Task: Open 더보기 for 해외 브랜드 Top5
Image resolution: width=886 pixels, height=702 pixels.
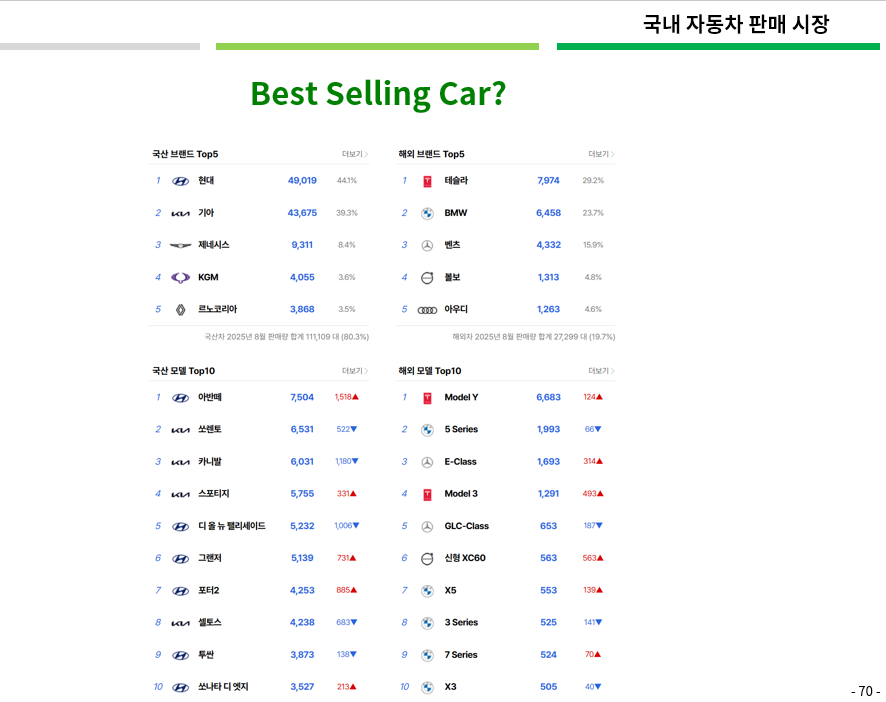Action: (x=599, y=154)
